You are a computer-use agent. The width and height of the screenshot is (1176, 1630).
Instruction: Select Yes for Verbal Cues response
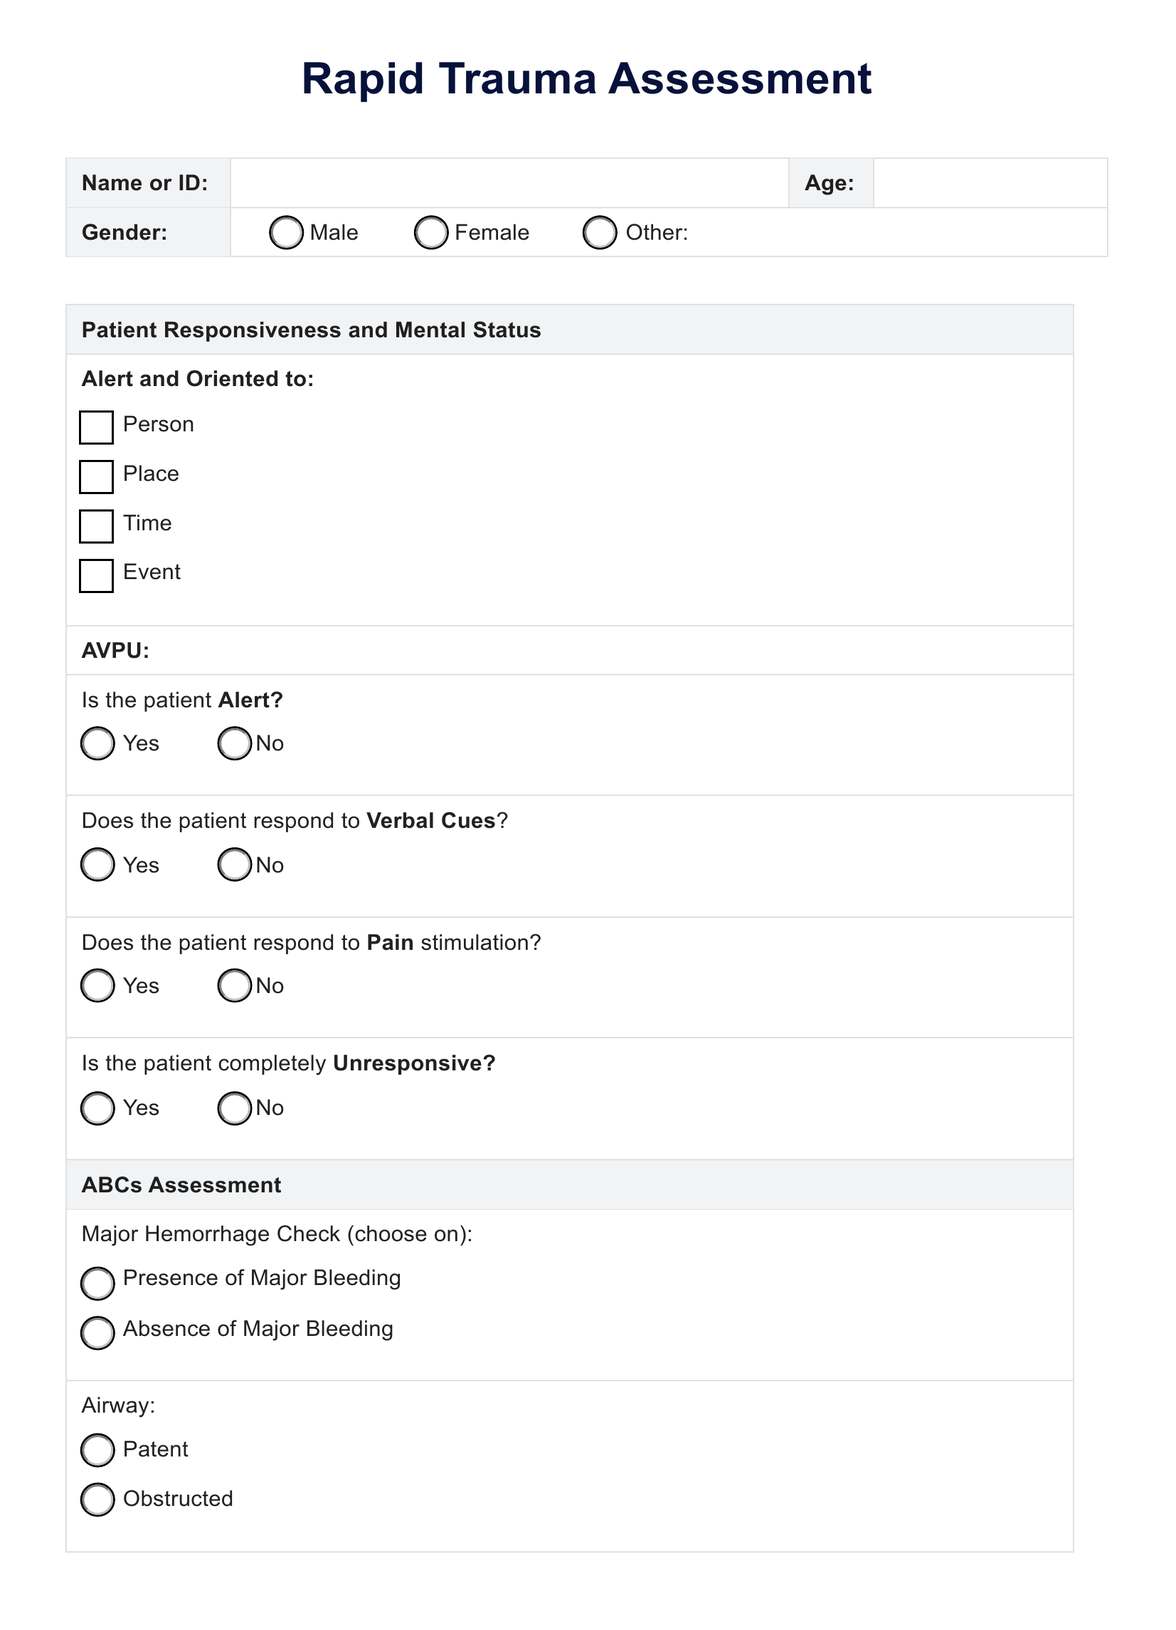98,865
